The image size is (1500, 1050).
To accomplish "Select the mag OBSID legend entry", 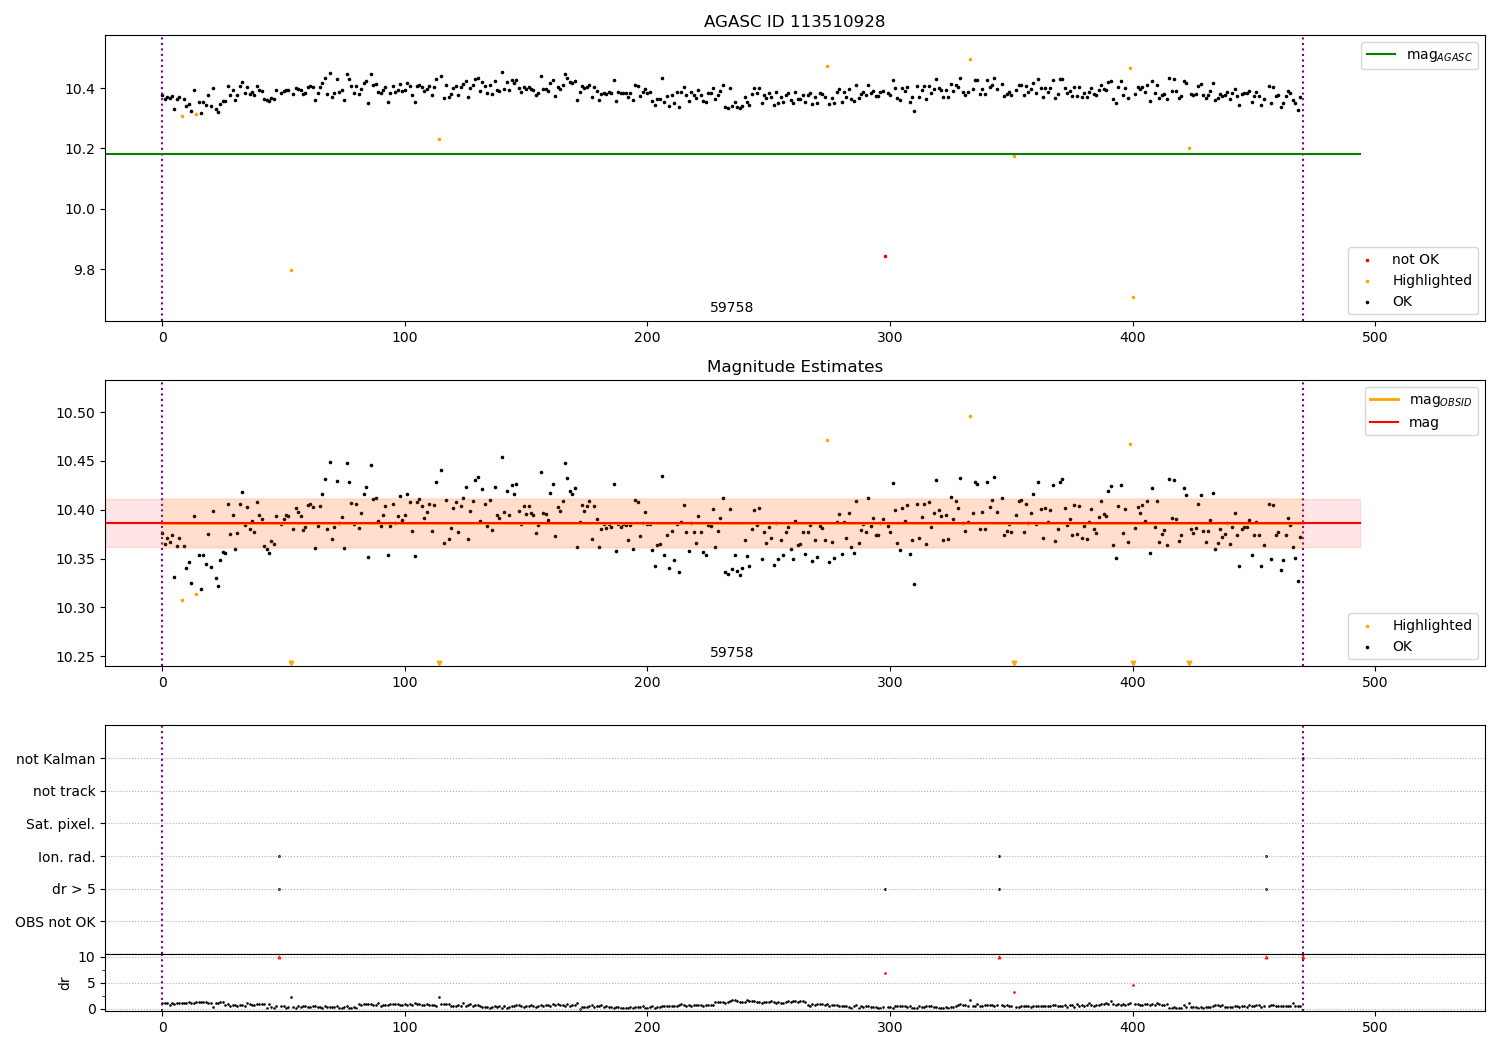I will coord(1422,400).
